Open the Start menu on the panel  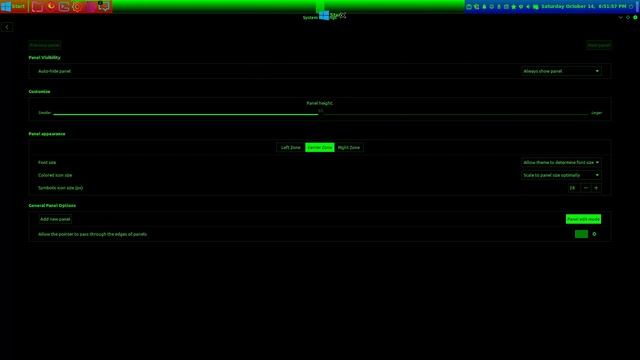tap(14, 7)
